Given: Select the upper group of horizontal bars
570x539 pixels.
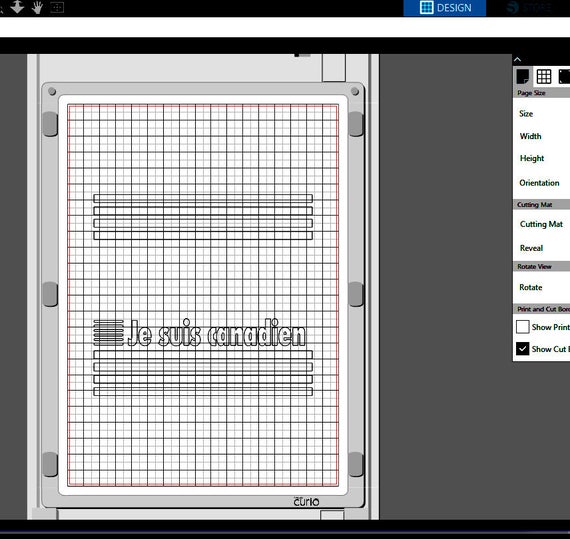Looking at the screenshot, I should point(203,217).
